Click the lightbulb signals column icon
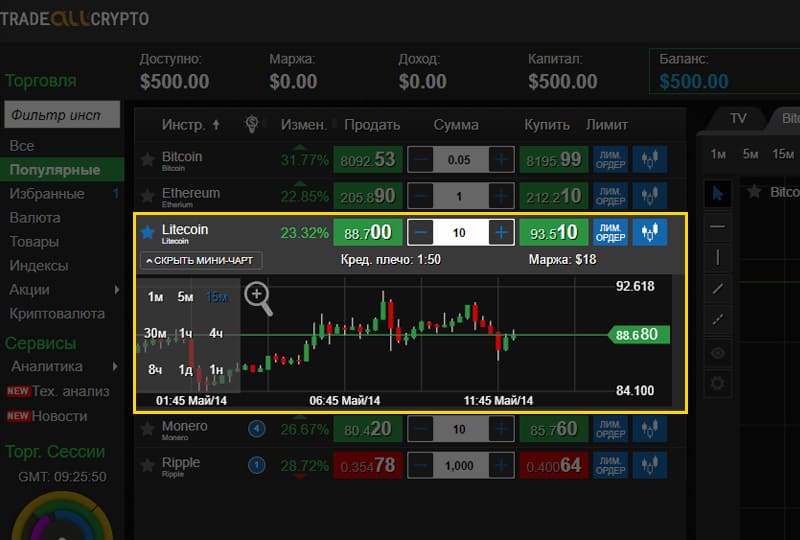The width and height of the screenshot is (800, 540). click(252, 124)
